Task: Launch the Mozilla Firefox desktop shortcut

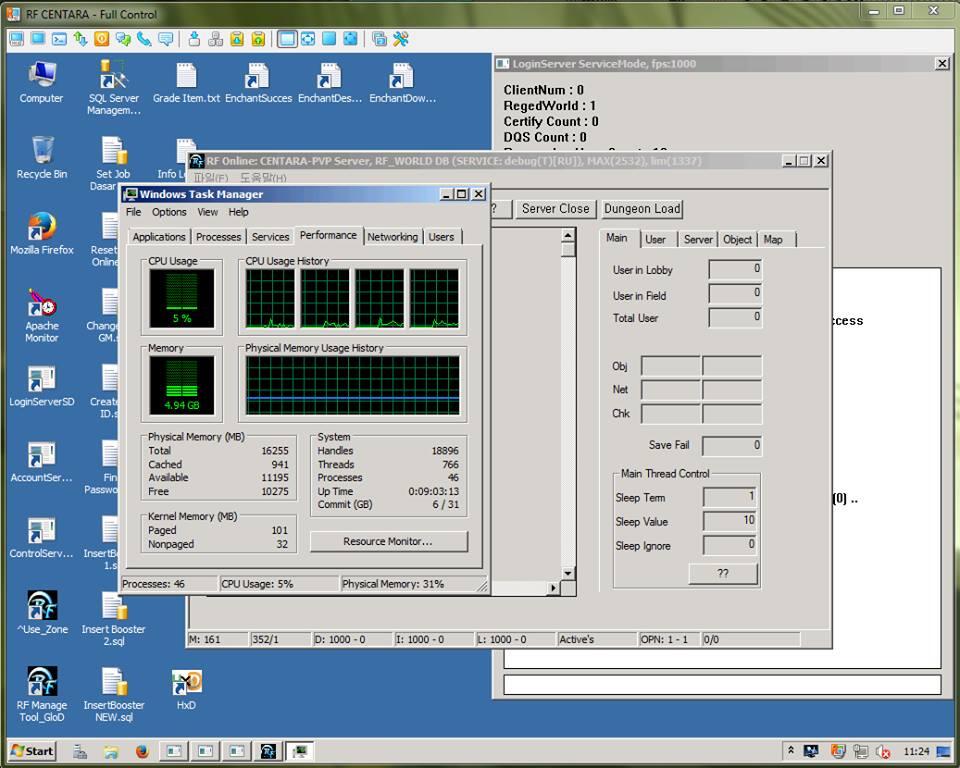Action: click(42, 234)
